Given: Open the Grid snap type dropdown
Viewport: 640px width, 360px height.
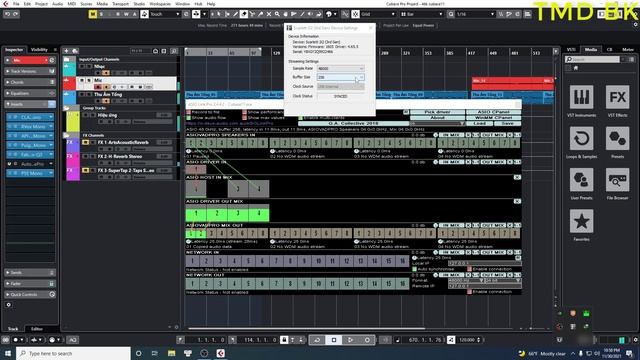Looking at the screenshot, I should (378, 14).
